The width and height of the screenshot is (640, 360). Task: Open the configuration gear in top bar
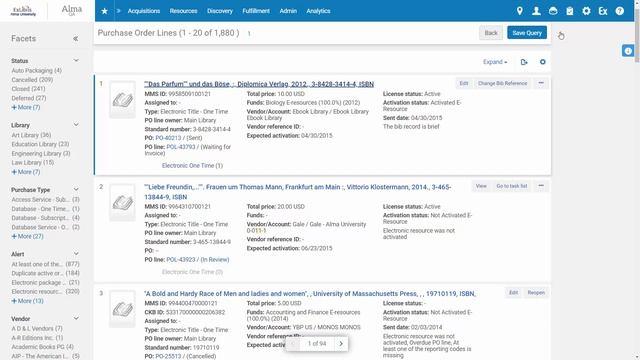click(586, 11)
